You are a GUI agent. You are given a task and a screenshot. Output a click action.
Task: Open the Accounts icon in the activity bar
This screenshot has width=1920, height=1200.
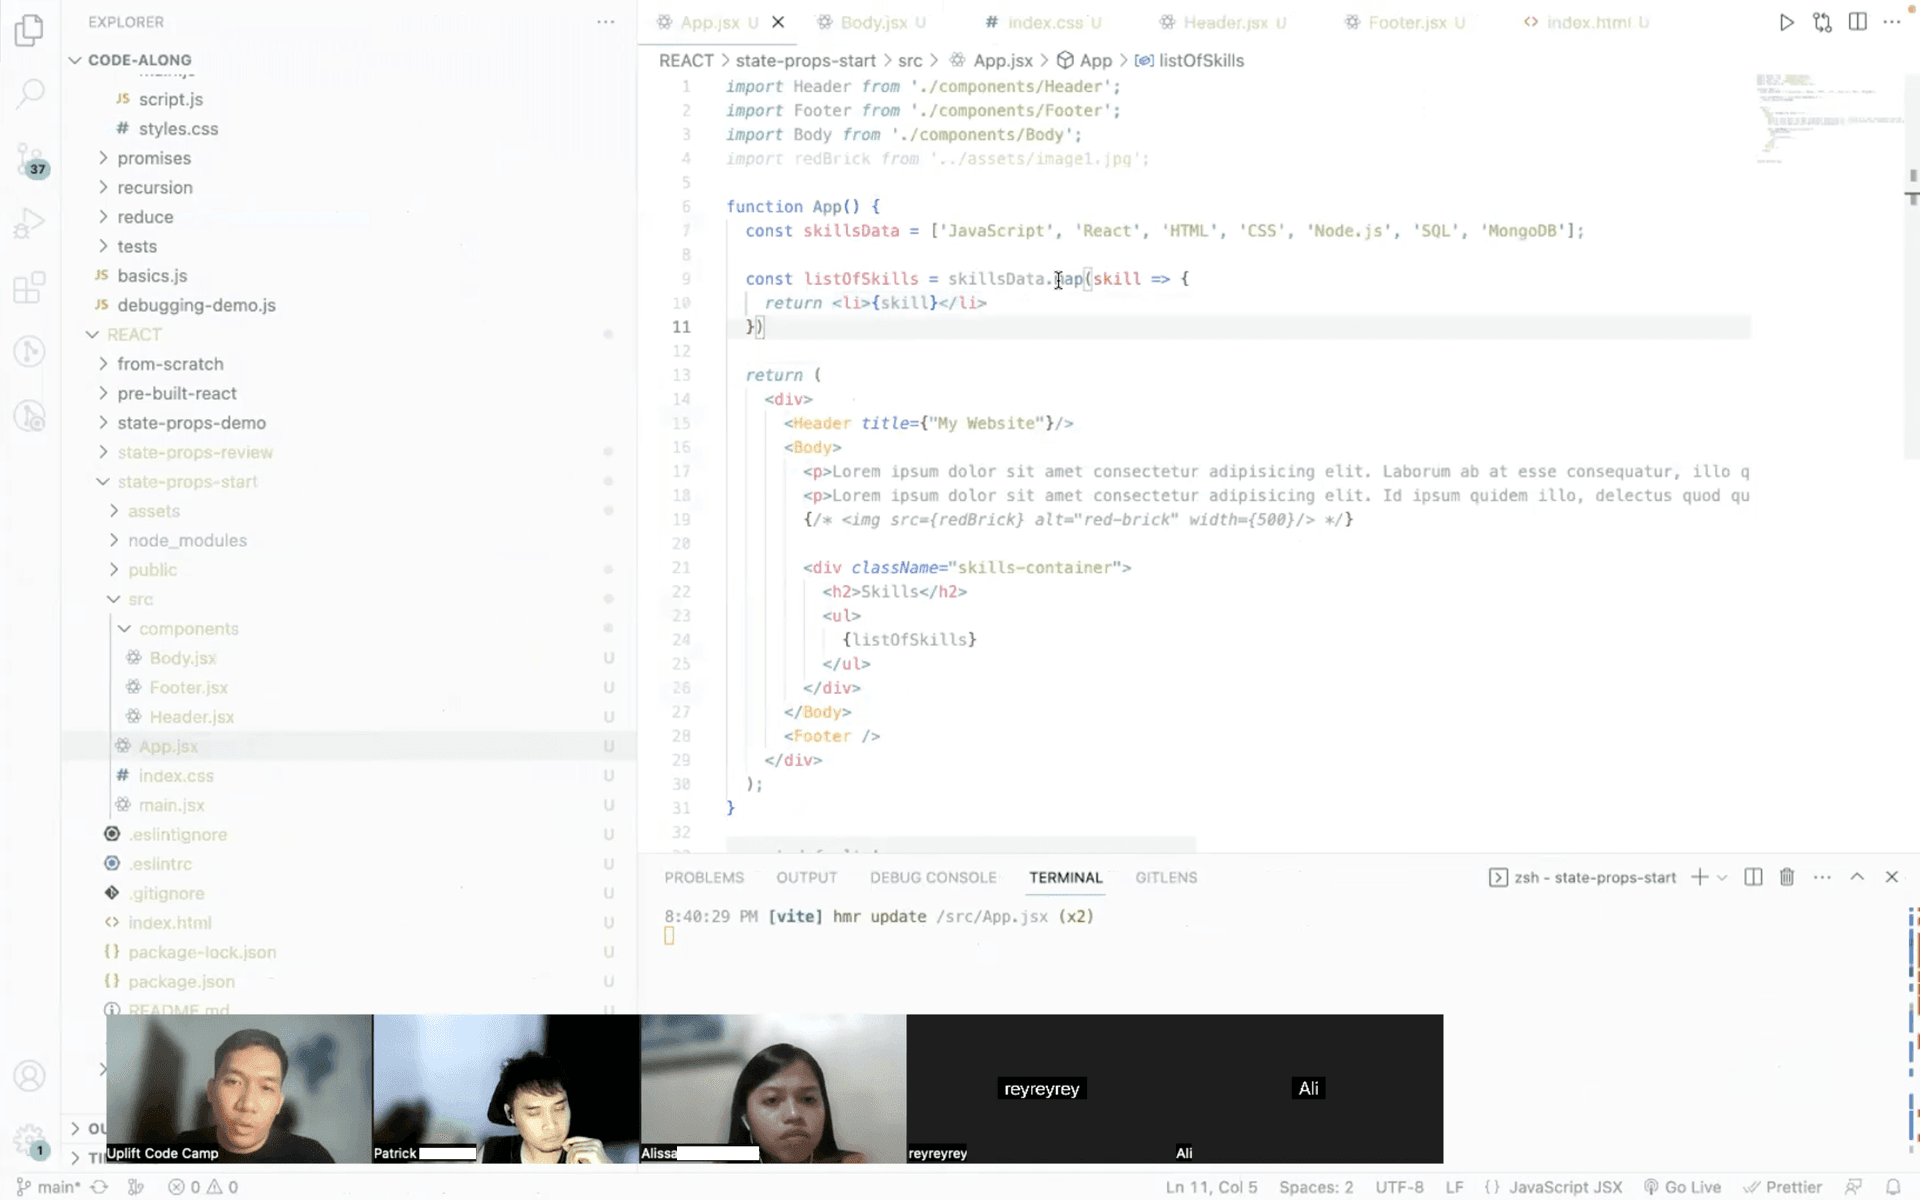click(29, 1076)
